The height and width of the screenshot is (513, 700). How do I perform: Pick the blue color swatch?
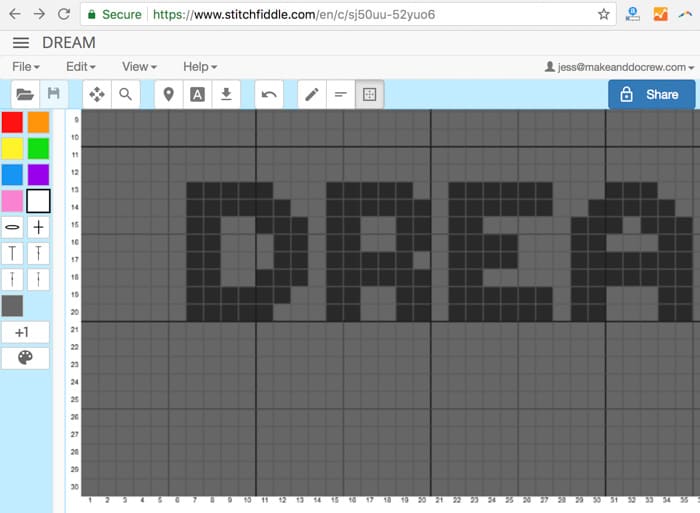[x=12, y=175]
